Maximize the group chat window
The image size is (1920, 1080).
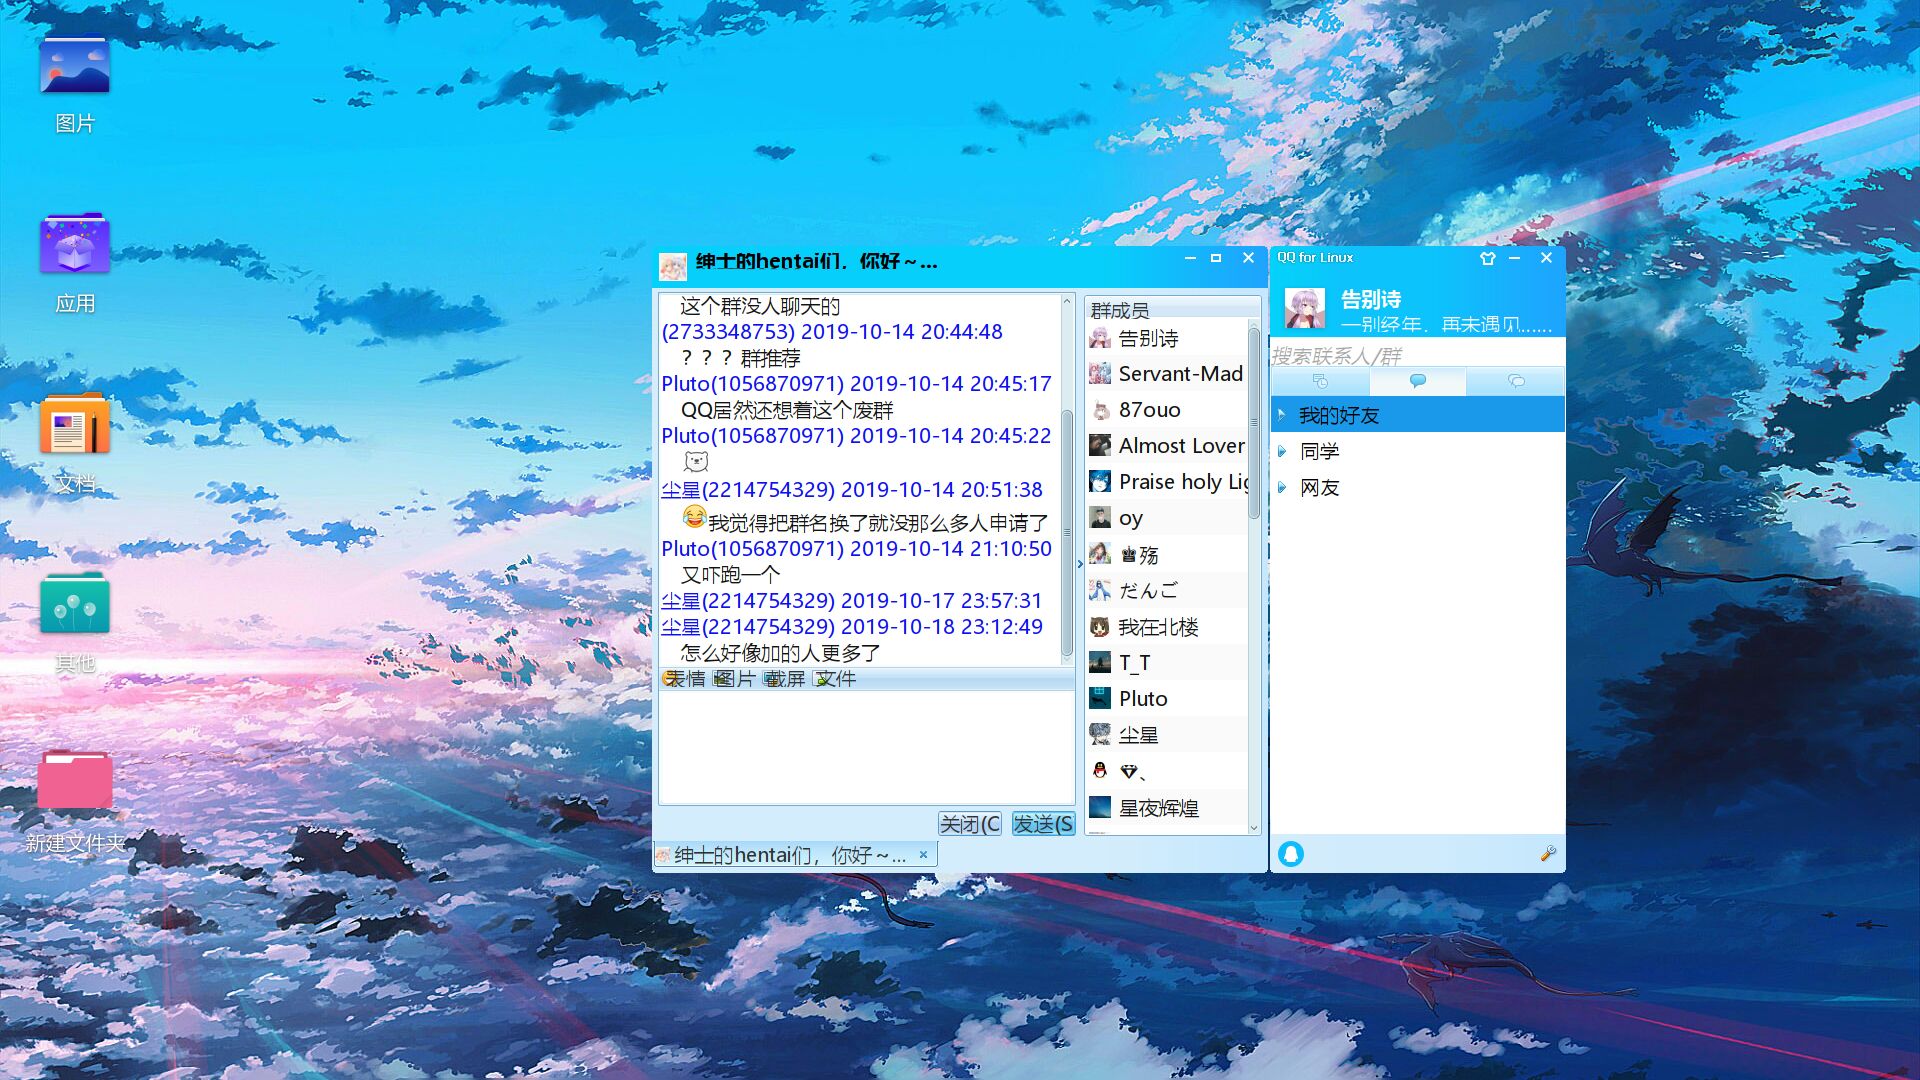(x=1217, y=258)
